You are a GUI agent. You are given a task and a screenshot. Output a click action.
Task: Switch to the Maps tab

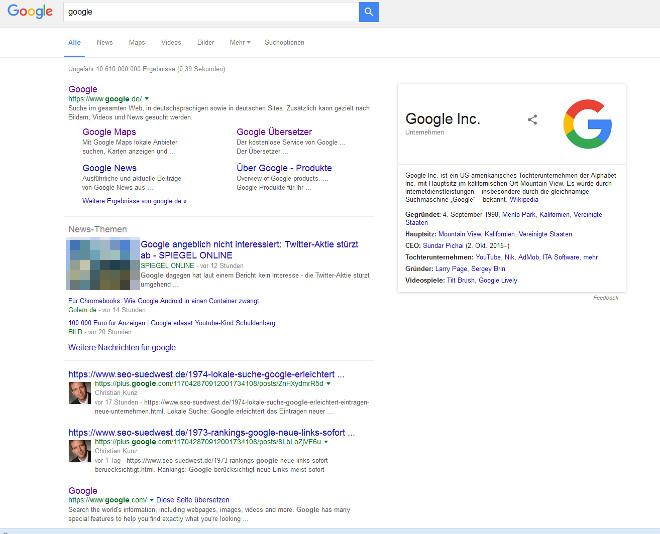[137, 43]
